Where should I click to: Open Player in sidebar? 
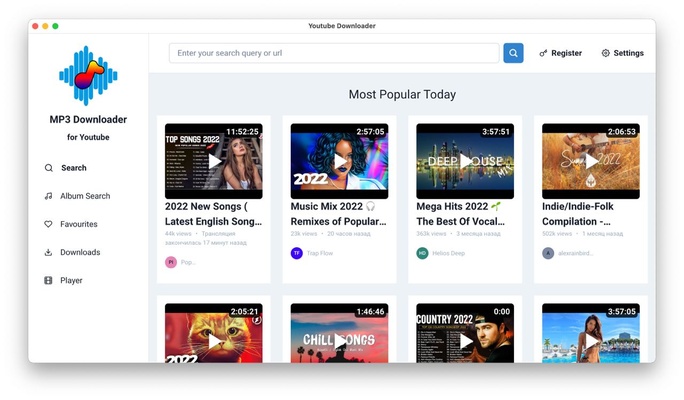(x=71, y=280)
